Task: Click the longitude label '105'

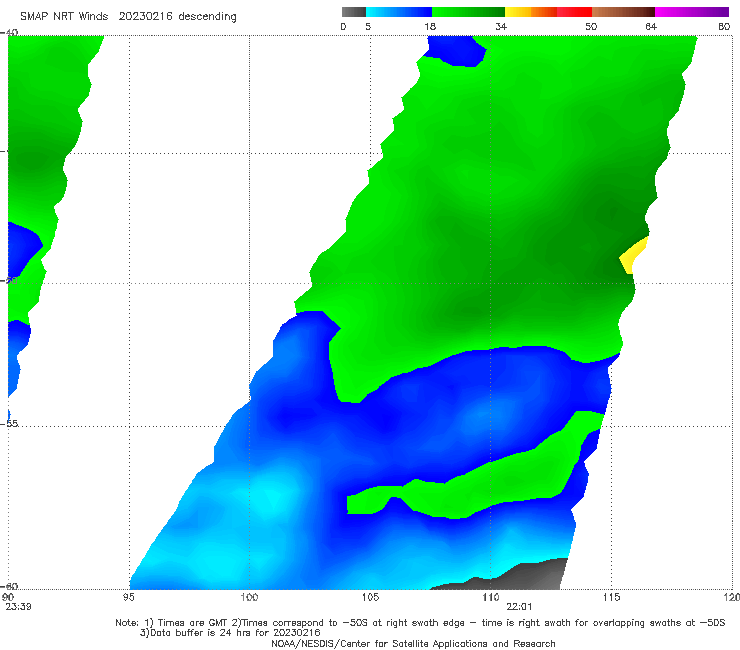Action: pos(370,597)
